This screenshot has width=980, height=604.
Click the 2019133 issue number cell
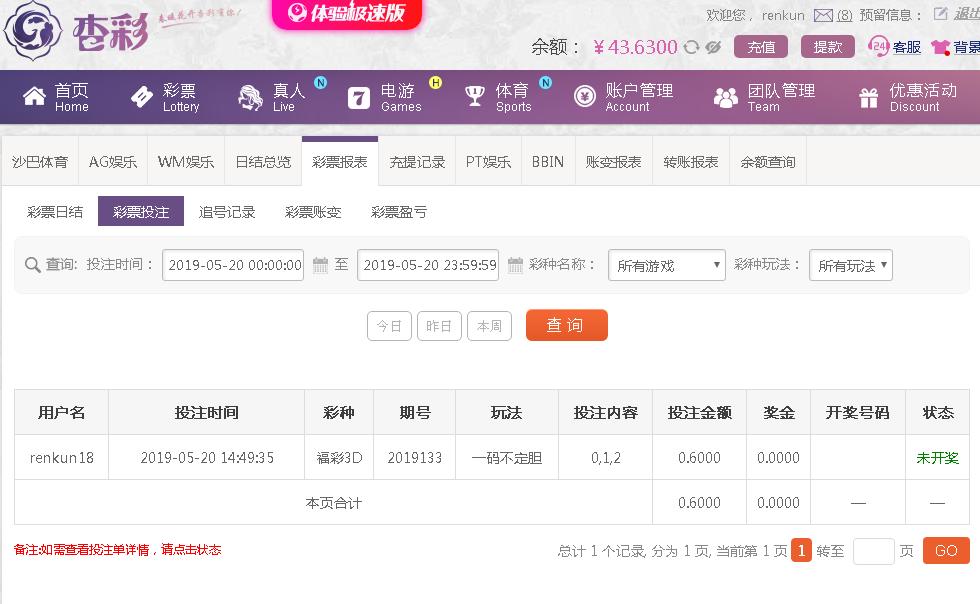click(x=415, y=458)
